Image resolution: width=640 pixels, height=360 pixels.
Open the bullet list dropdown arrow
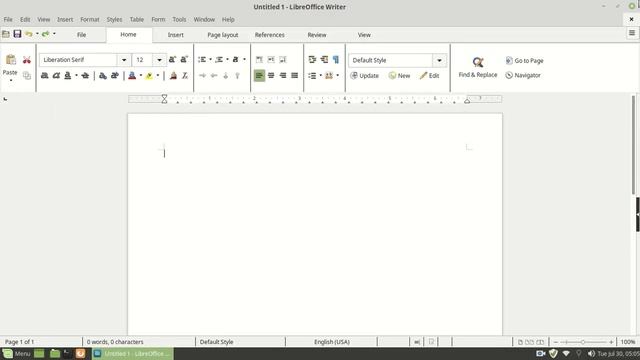coord(211,60)
